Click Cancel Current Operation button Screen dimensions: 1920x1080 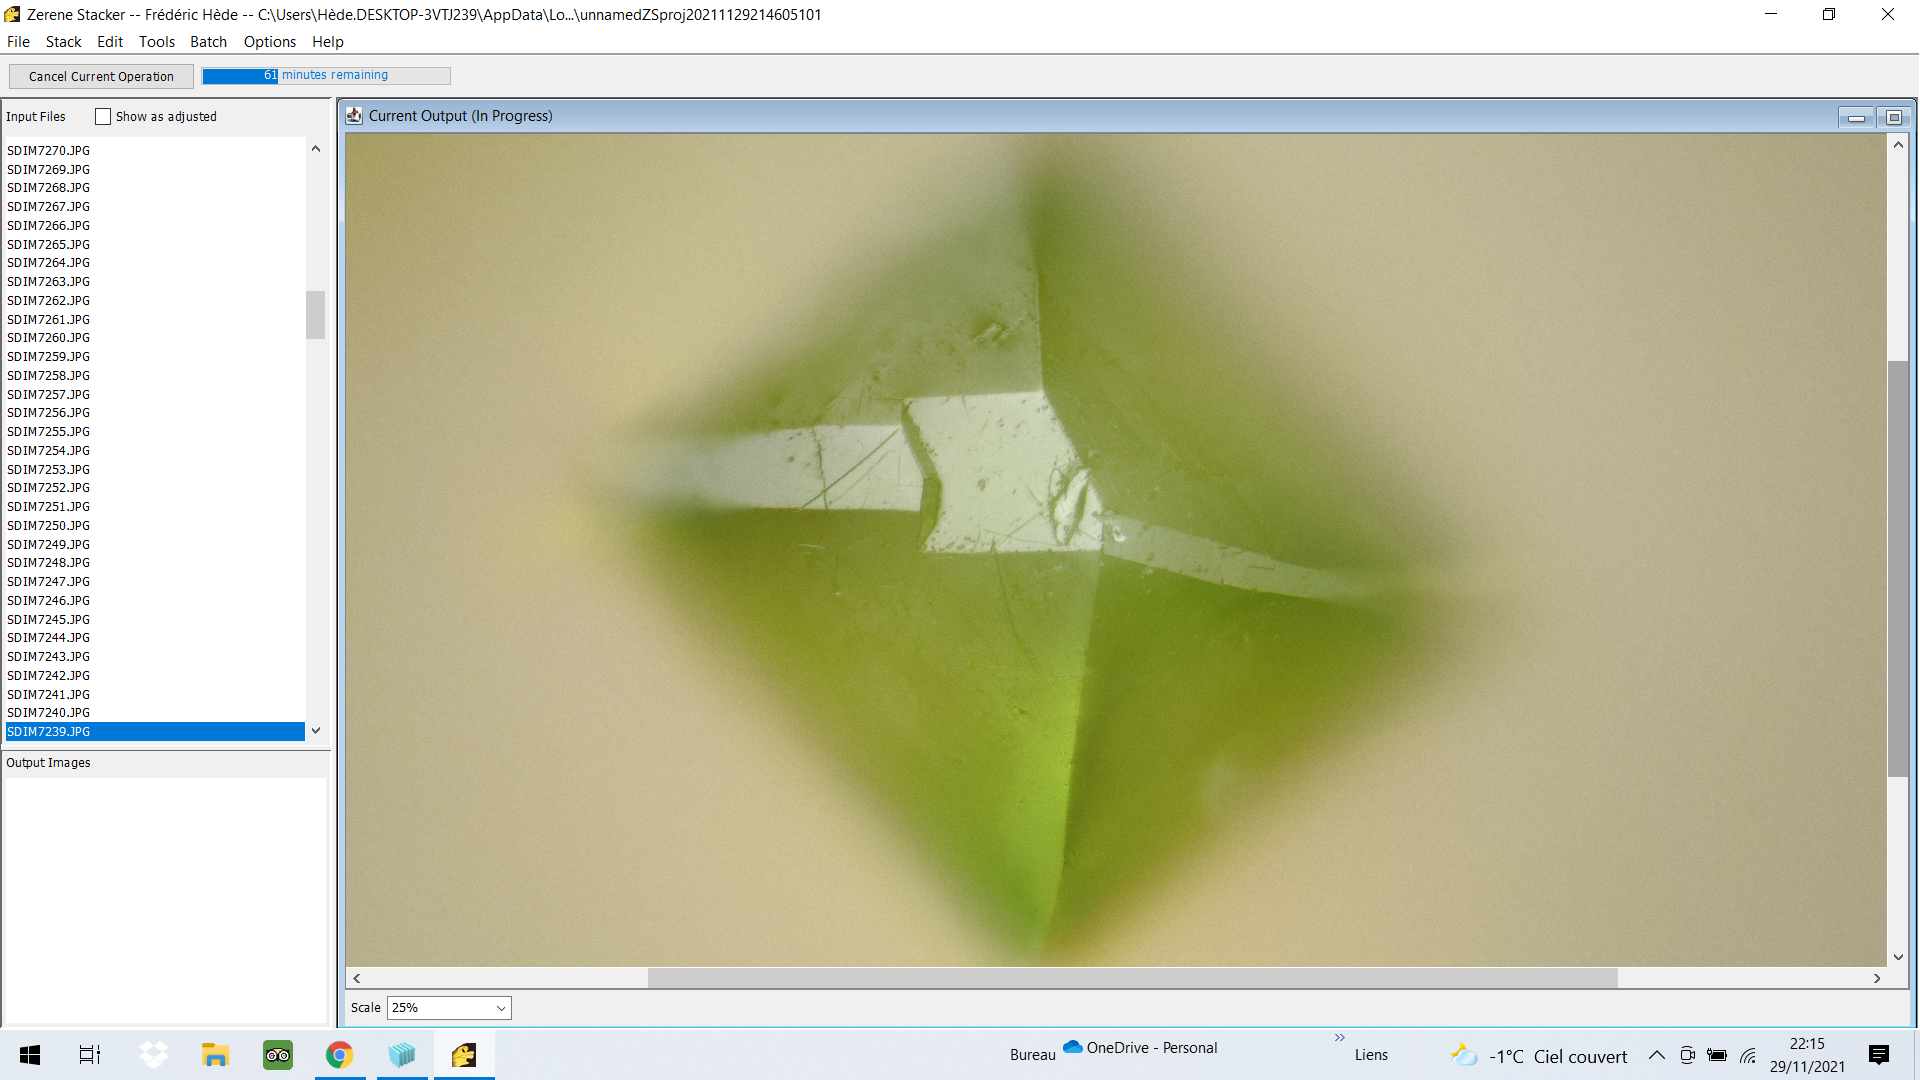[x=101, y=77]
